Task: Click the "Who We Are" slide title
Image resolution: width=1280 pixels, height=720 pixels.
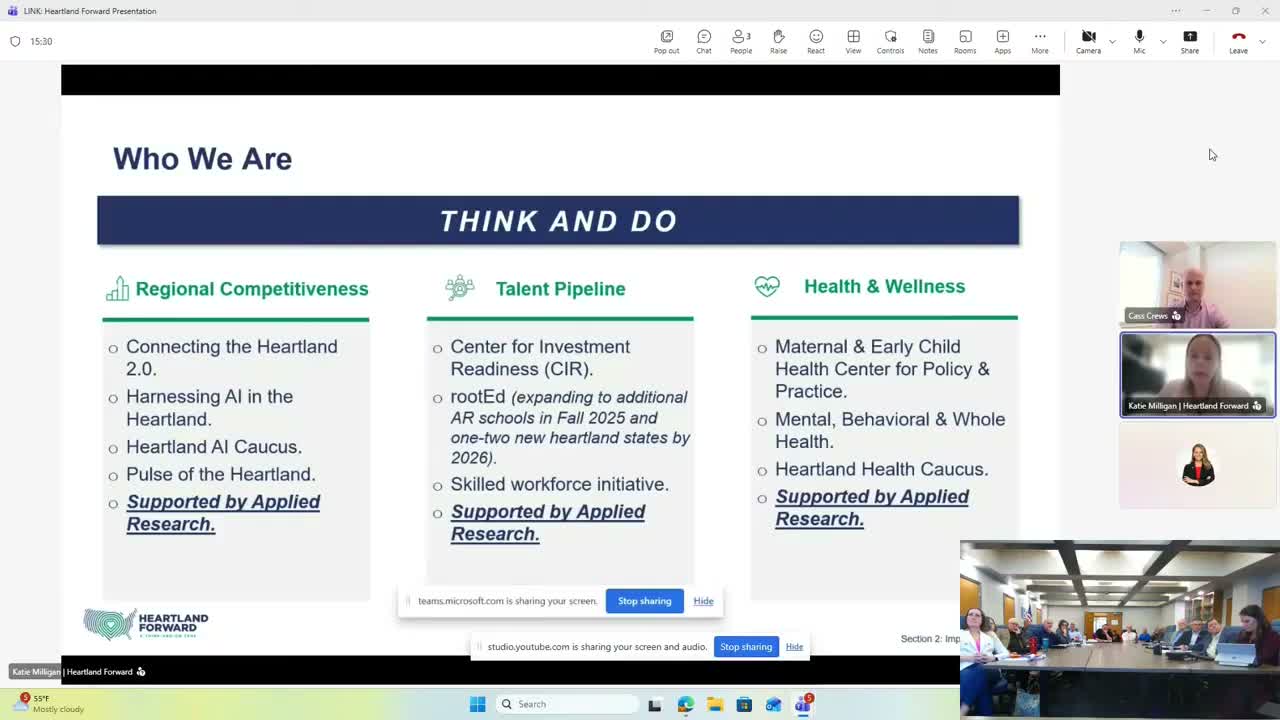Action: pos(202,159)
